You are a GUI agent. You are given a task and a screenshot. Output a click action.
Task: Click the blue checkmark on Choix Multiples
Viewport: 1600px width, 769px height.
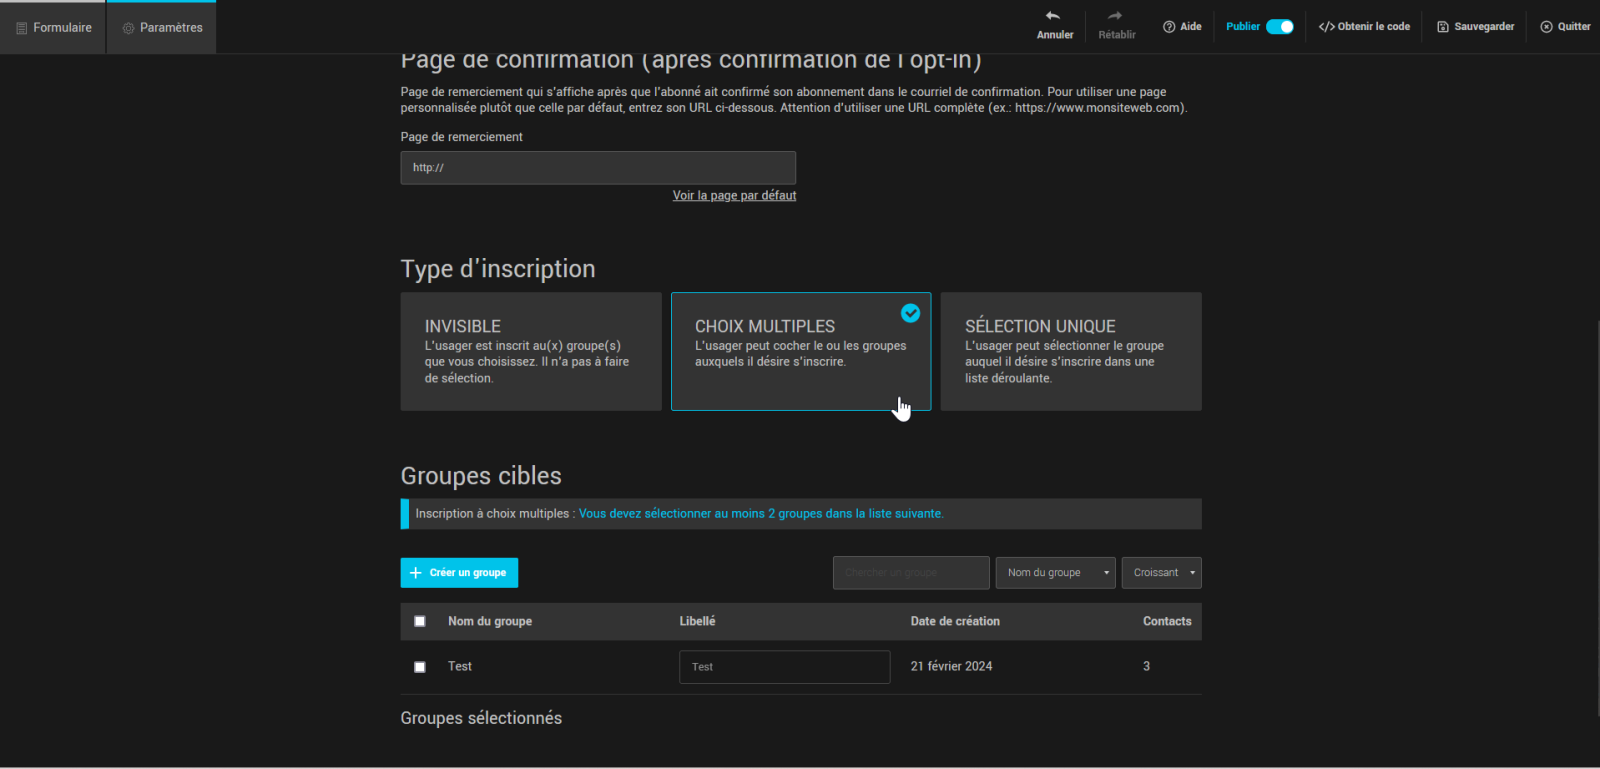910,313
